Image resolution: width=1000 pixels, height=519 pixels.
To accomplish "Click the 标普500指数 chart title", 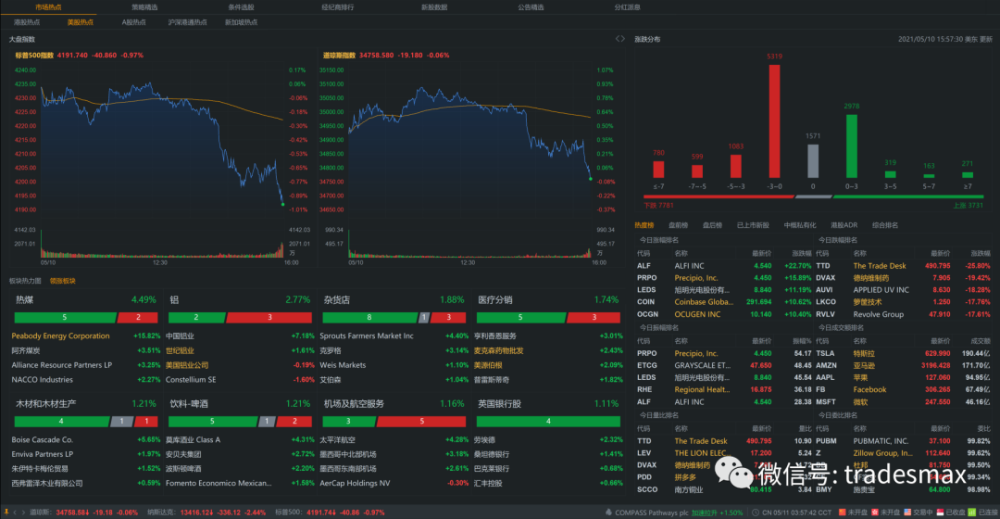I will (34, 55).
